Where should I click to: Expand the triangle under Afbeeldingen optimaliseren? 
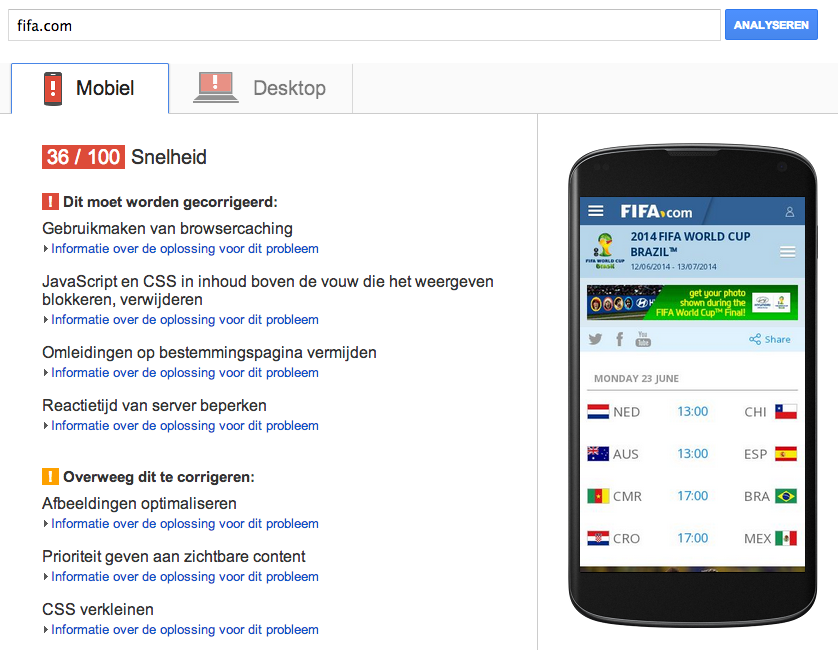tap(46, 523)
